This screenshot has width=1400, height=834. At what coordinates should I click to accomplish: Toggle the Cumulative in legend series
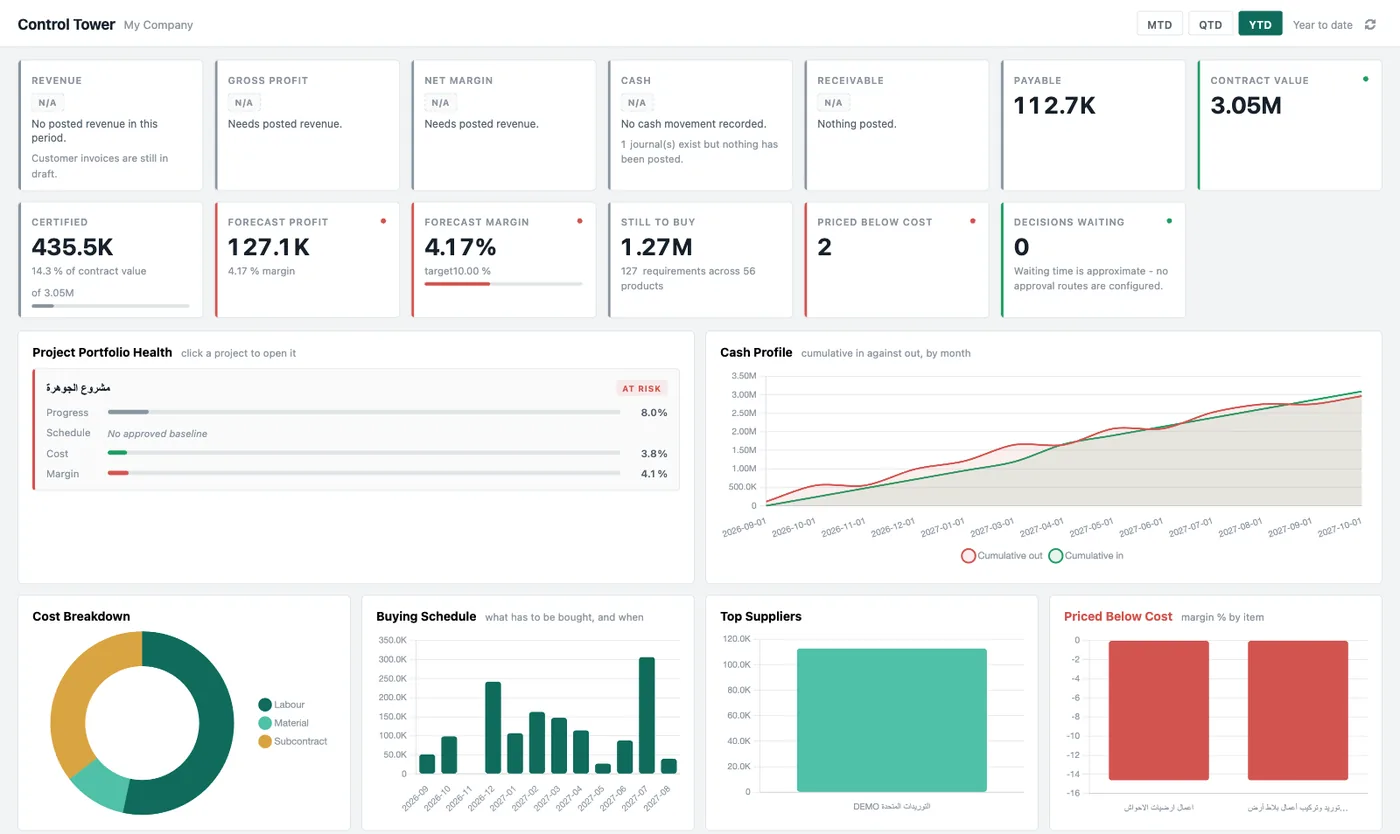coord(1086,555)
